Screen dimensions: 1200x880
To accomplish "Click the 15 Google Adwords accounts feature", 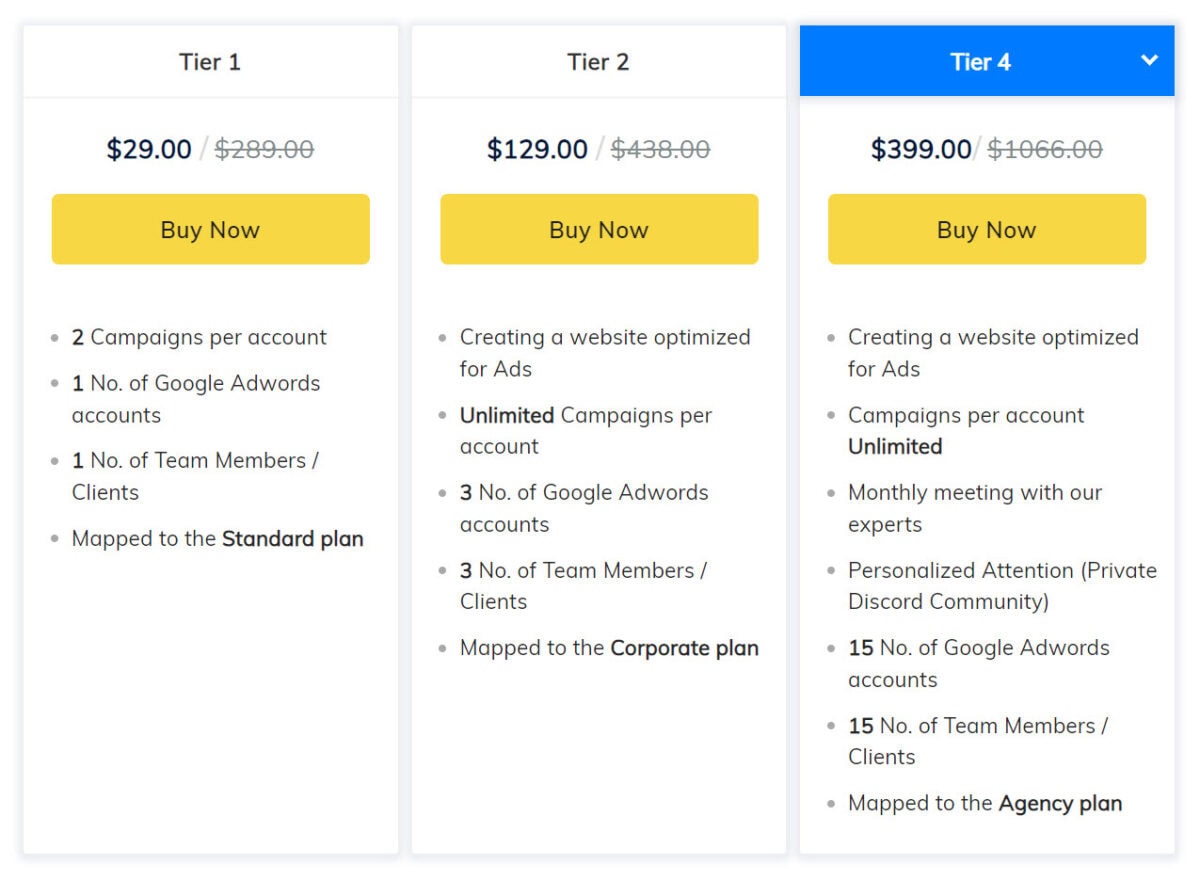I will (x=978, y=663).
